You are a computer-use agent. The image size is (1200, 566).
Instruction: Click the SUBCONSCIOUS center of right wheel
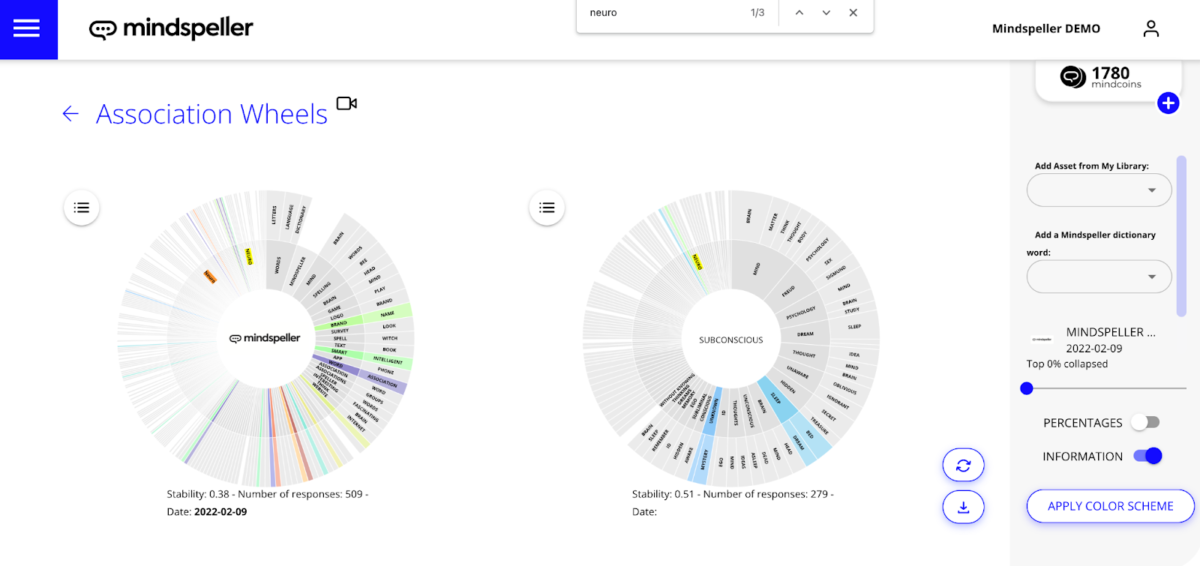click(730, 340)
